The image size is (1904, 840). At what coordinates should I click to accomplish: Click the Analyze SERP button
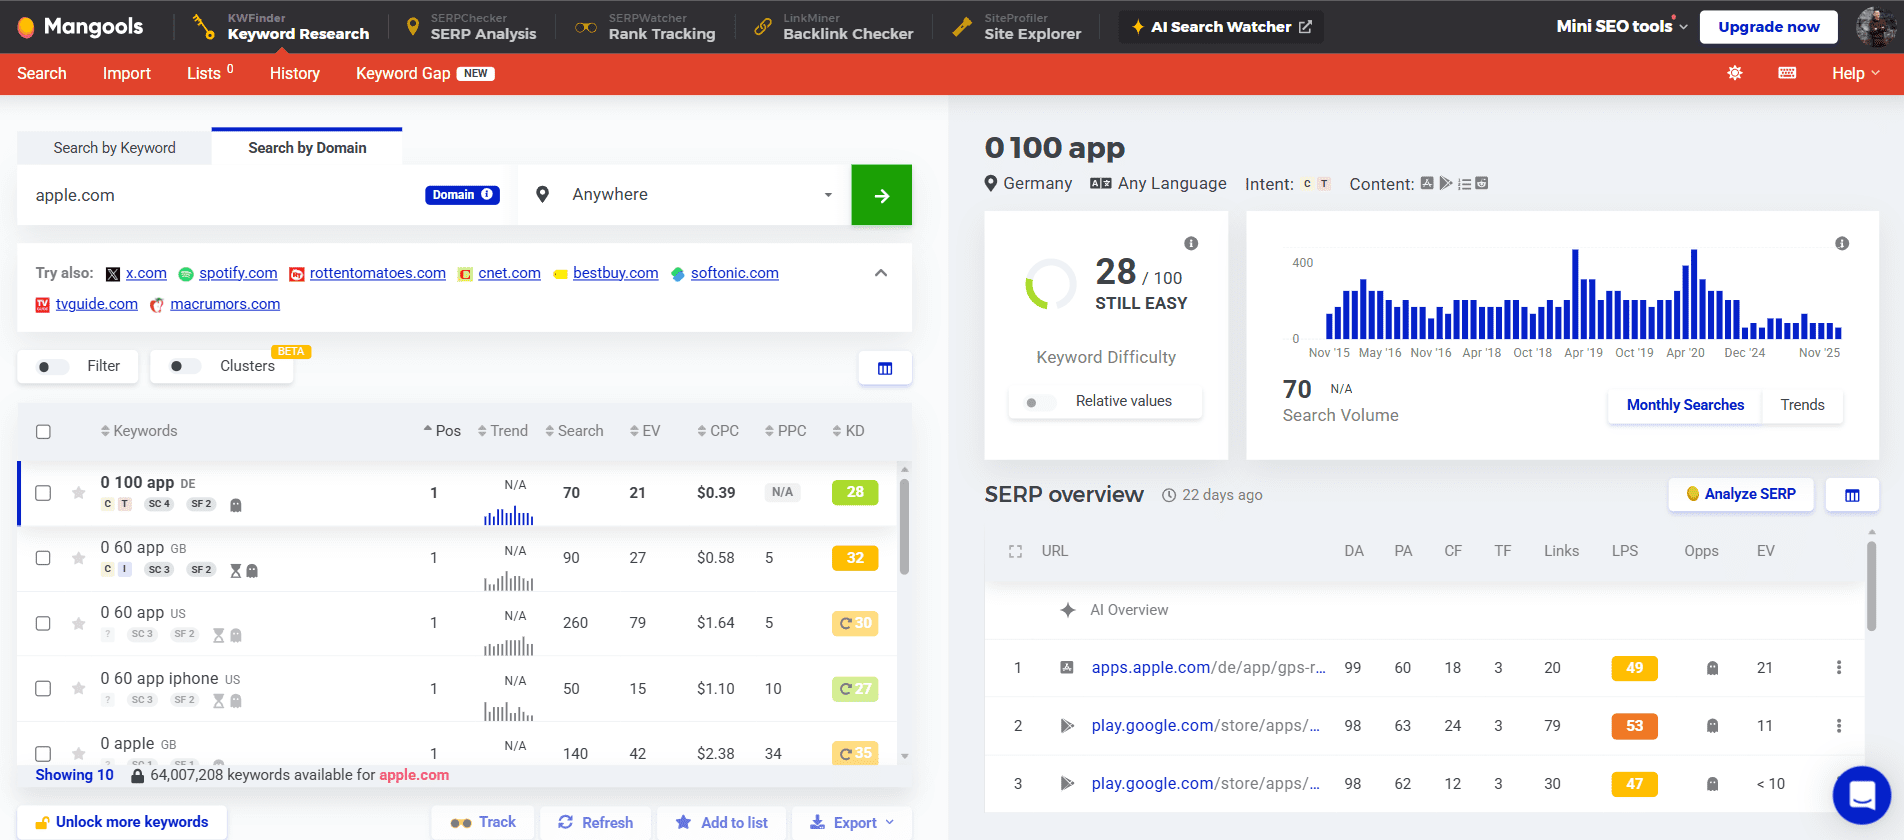pyautogui.click(x=1741, y=494)
